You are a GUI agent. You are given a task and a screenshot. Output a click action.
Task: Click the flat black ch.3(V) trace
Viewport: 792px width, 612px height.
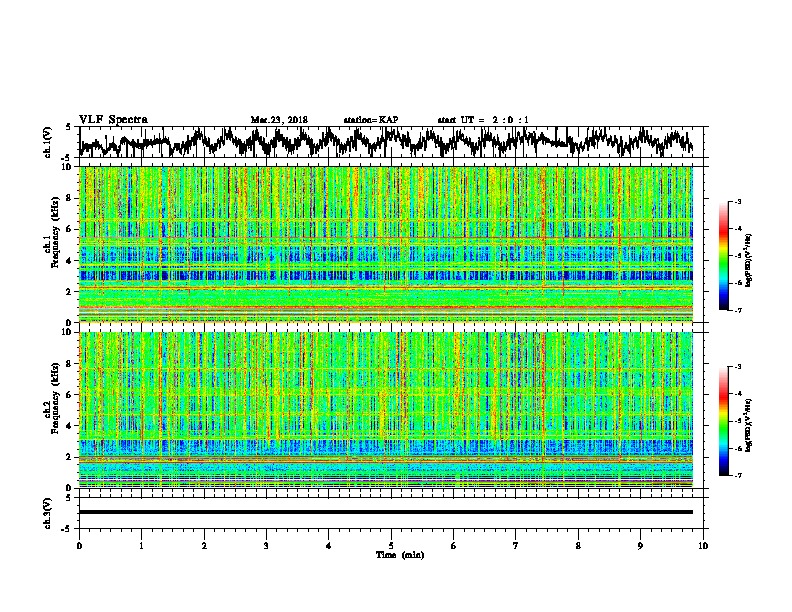click(x=386, y=512)
